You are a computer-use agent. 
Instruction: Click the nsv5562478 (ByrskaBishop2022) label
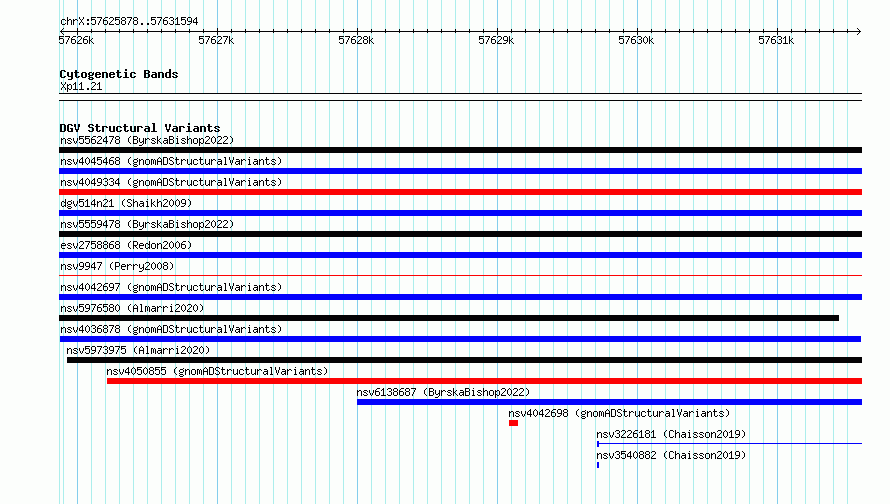tap(147, 140)
